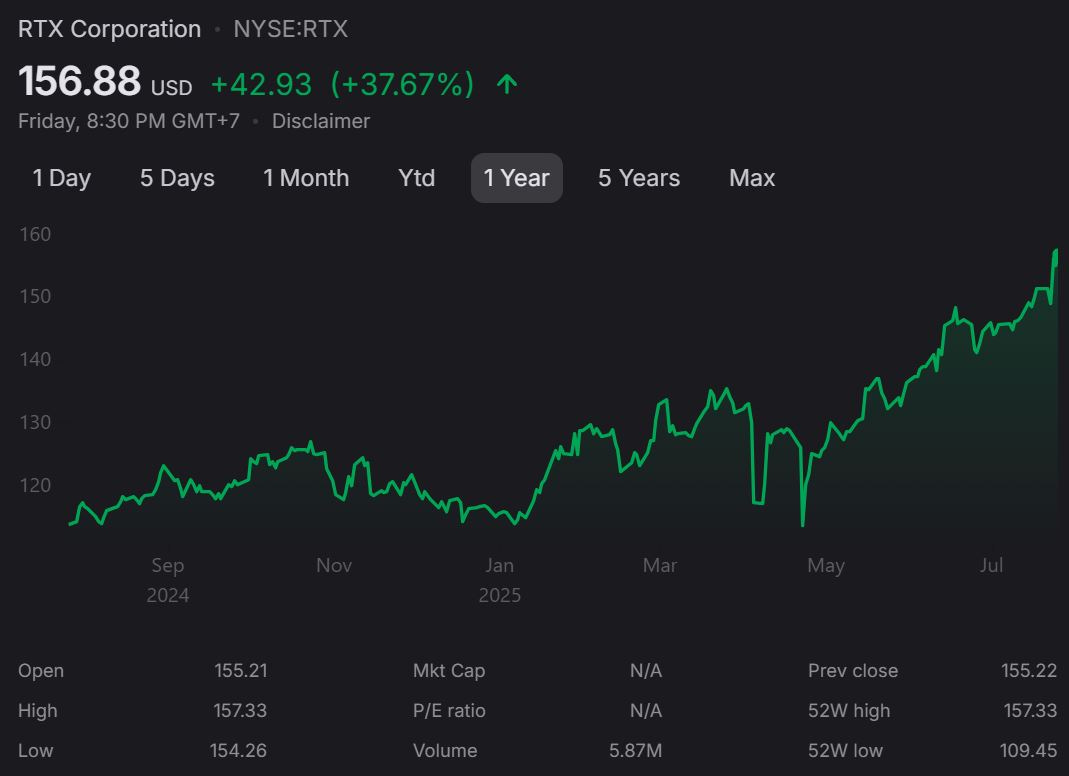Click the Sep 2024 axis label
Screen dimensions: 1069x776
[x=168, y=580]
